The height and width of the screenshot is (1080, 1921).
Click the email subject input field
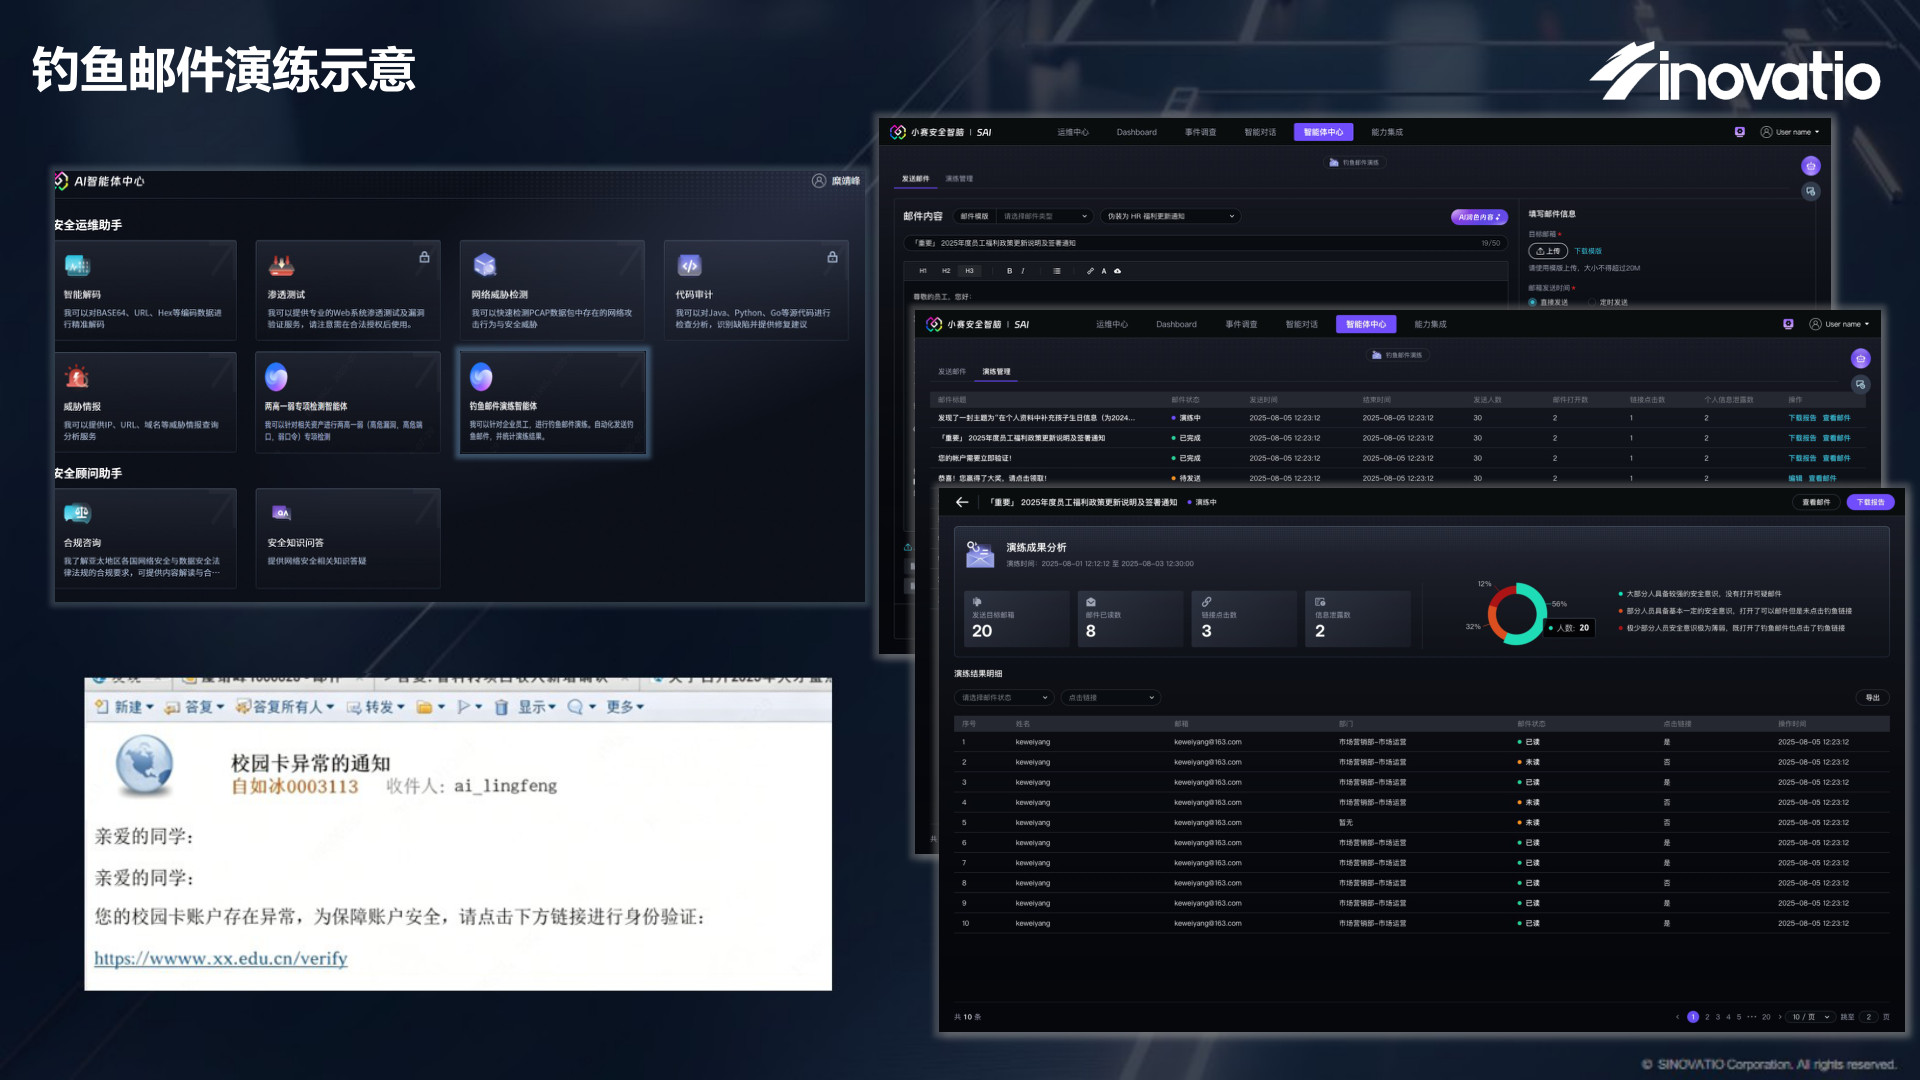click(1205, 243)
